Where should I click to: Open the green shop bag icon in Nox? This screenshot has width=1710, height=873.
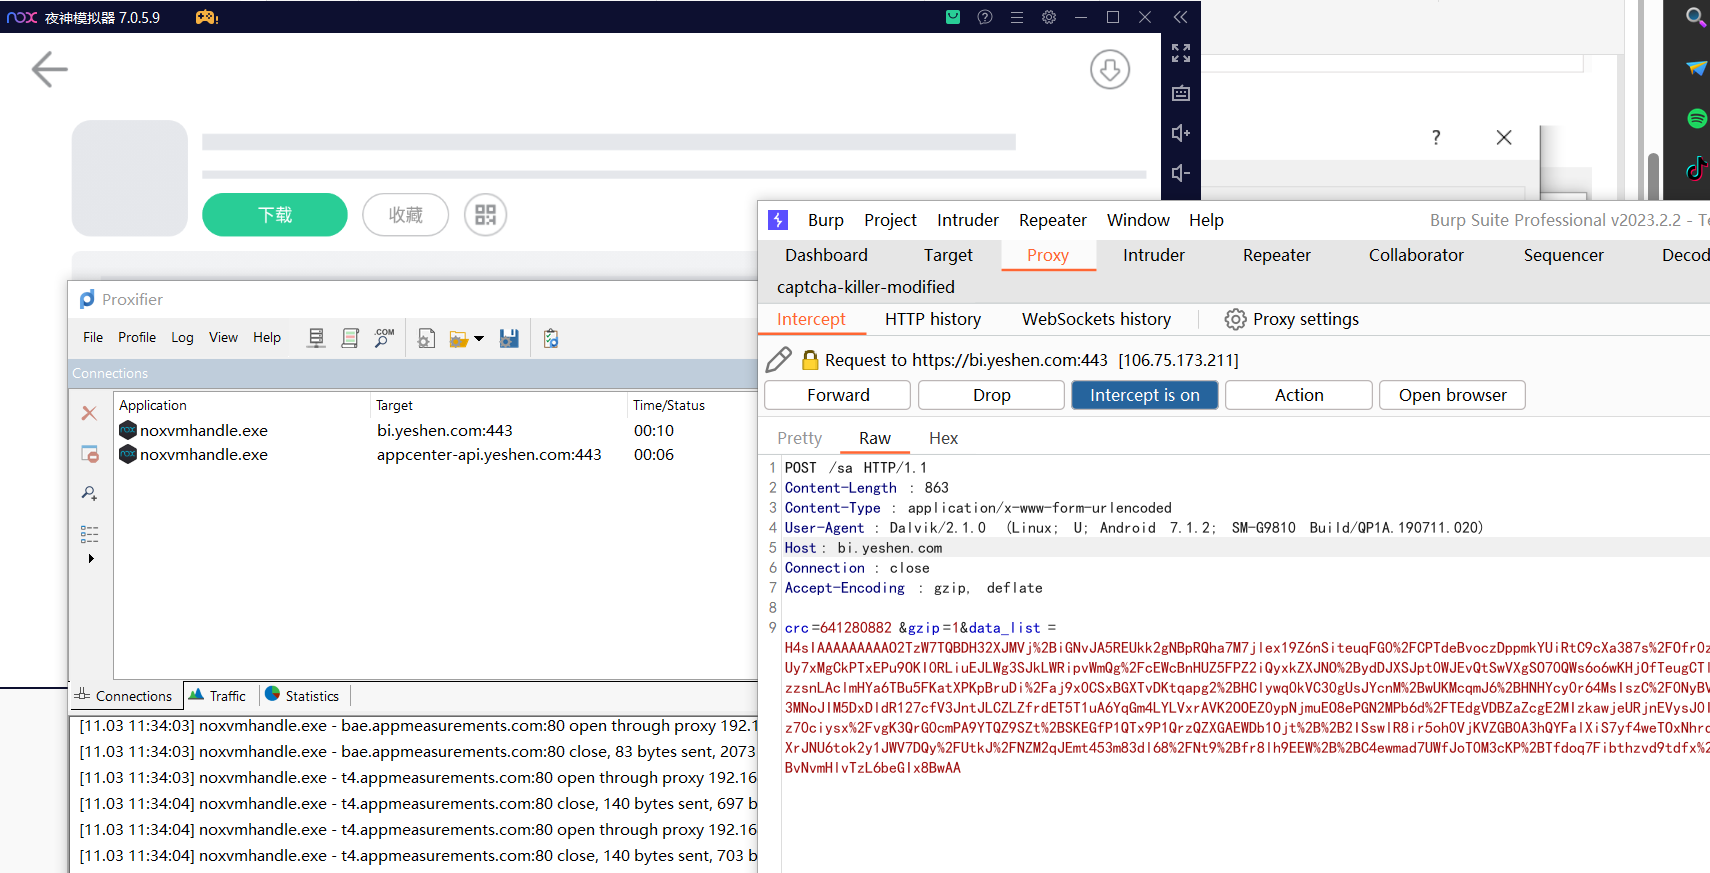point(953,17)
